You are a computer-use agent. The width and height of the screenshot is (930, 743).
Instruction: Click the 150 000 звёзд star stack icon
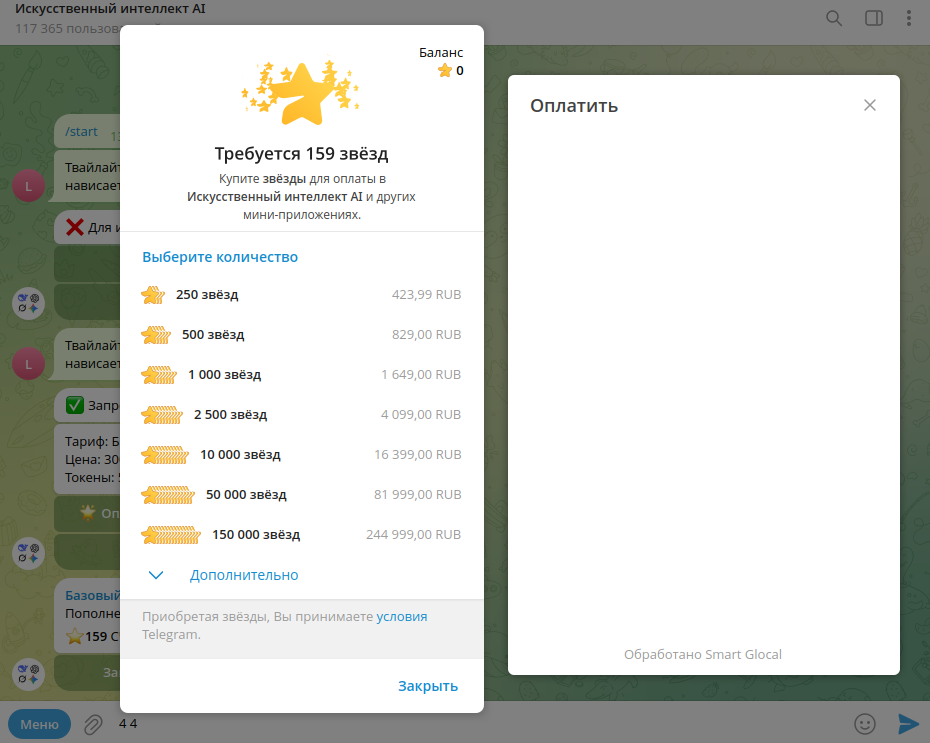[171, 535]
